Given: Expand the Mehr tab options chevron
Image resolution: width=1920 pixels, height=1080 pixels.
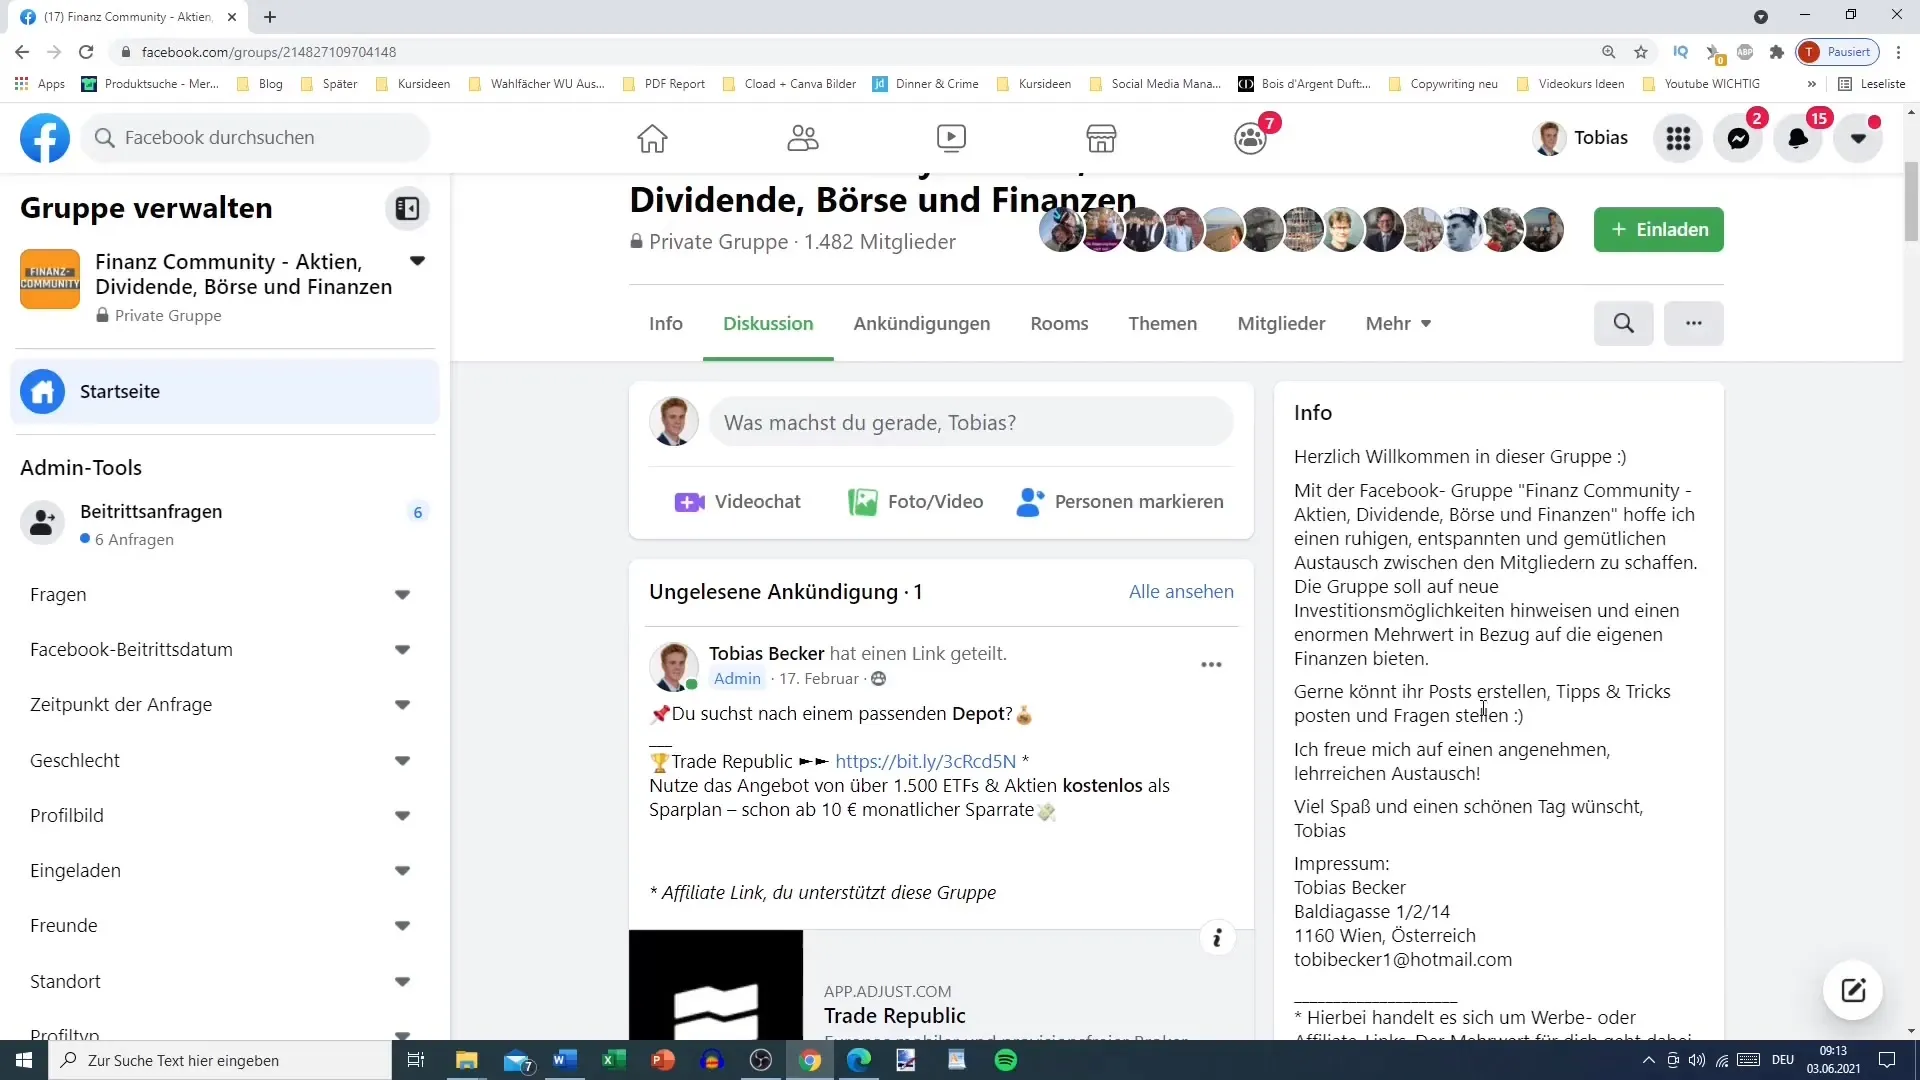Looking at the screenshot, I should (1429, 324).
